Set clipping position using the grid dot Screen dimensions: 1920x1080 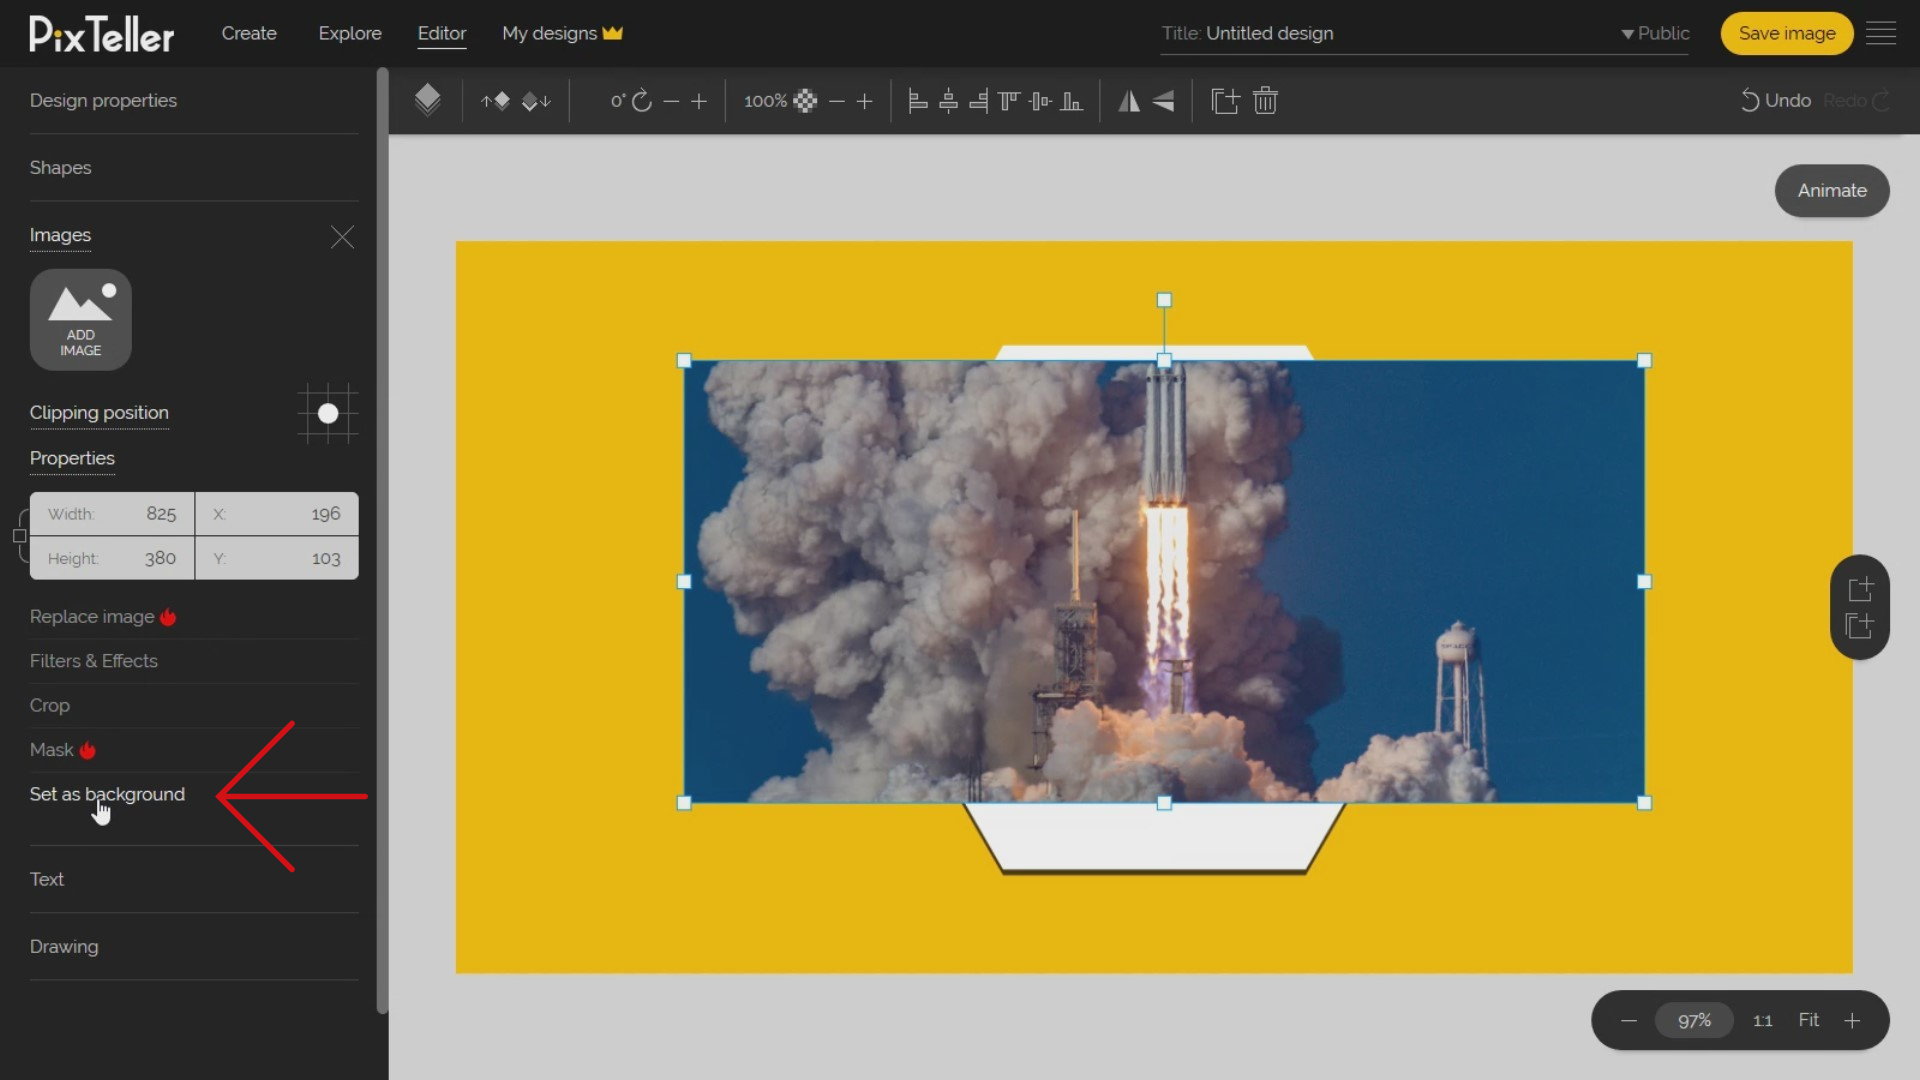pyautogui.click(x=328, y=413)
